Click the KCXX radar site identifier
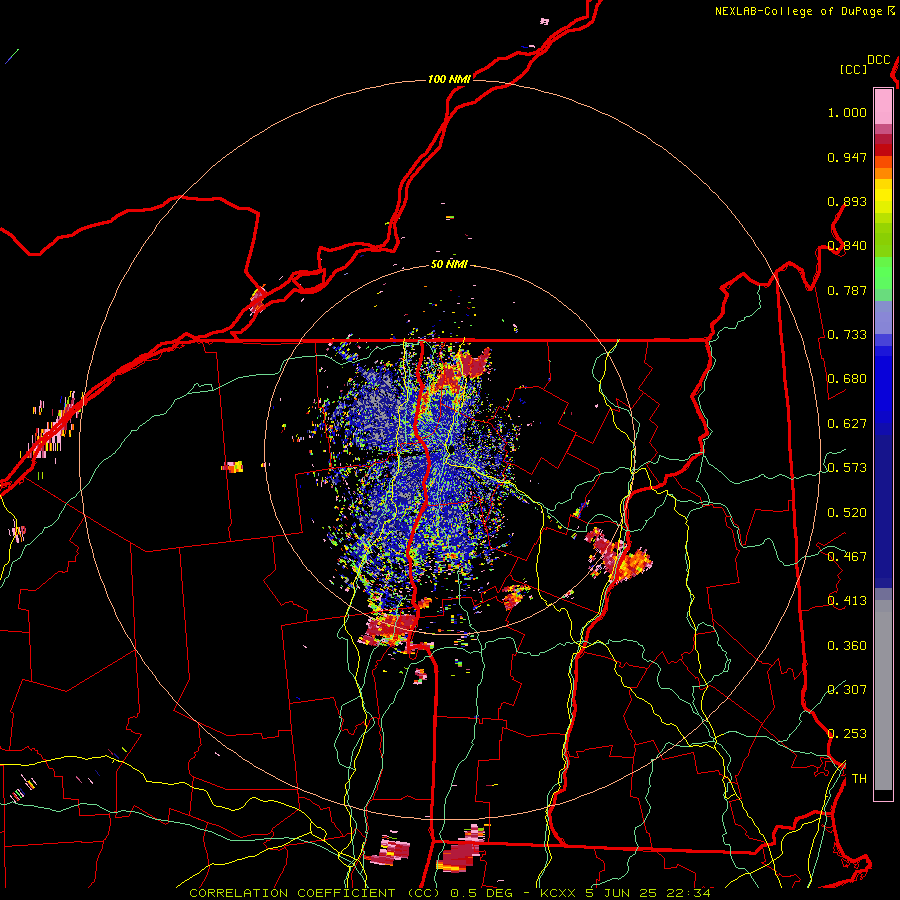900x900 pixels. tap(556, 893)
